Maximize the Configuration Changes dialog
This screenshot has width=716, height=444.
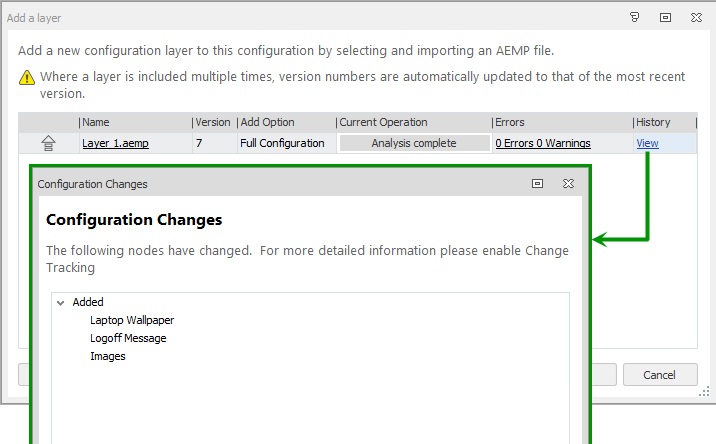click(x=537, y=184)
